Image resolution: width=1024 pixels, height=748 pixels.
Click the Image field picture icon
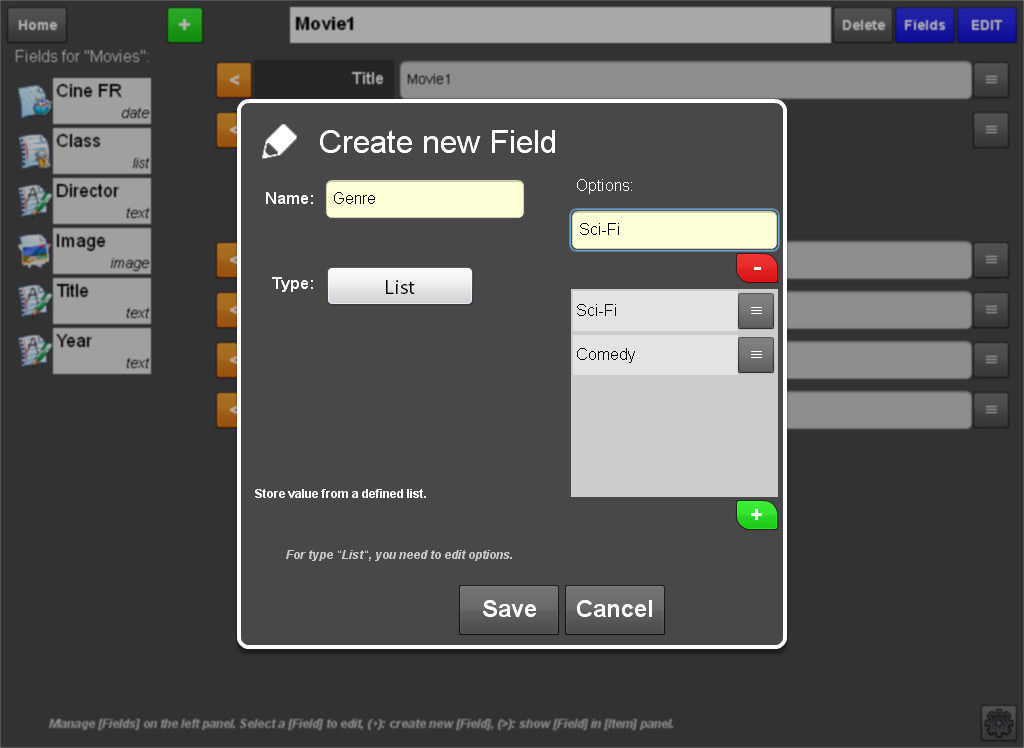point(34,251)
